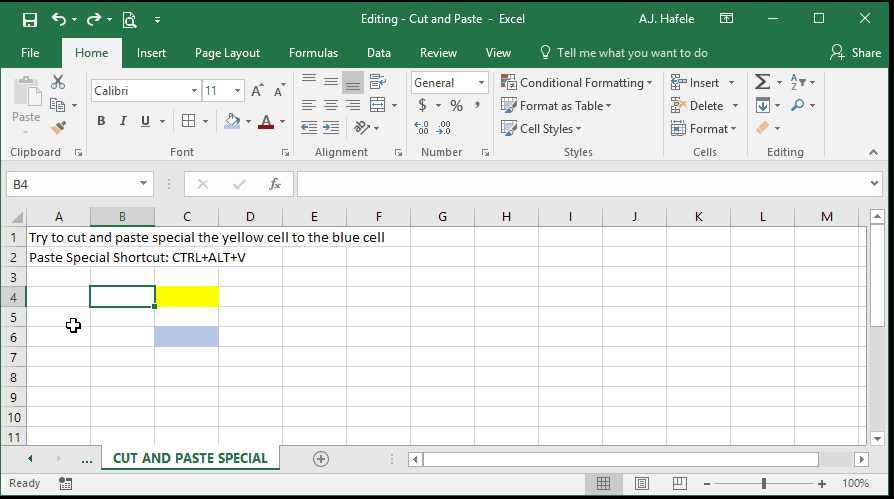This screenshot has width=894, height=499.
Task: Open the Page Layout tab
Action: pos(227,53)
